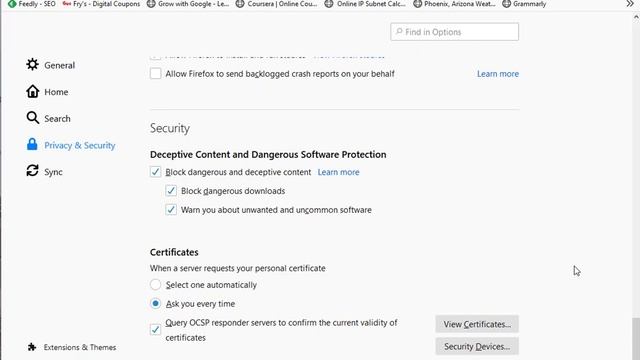Image resolution: width=640 pixels, height=360 pixels.
Task: Click the Security section heading
Action: [170, 128]
